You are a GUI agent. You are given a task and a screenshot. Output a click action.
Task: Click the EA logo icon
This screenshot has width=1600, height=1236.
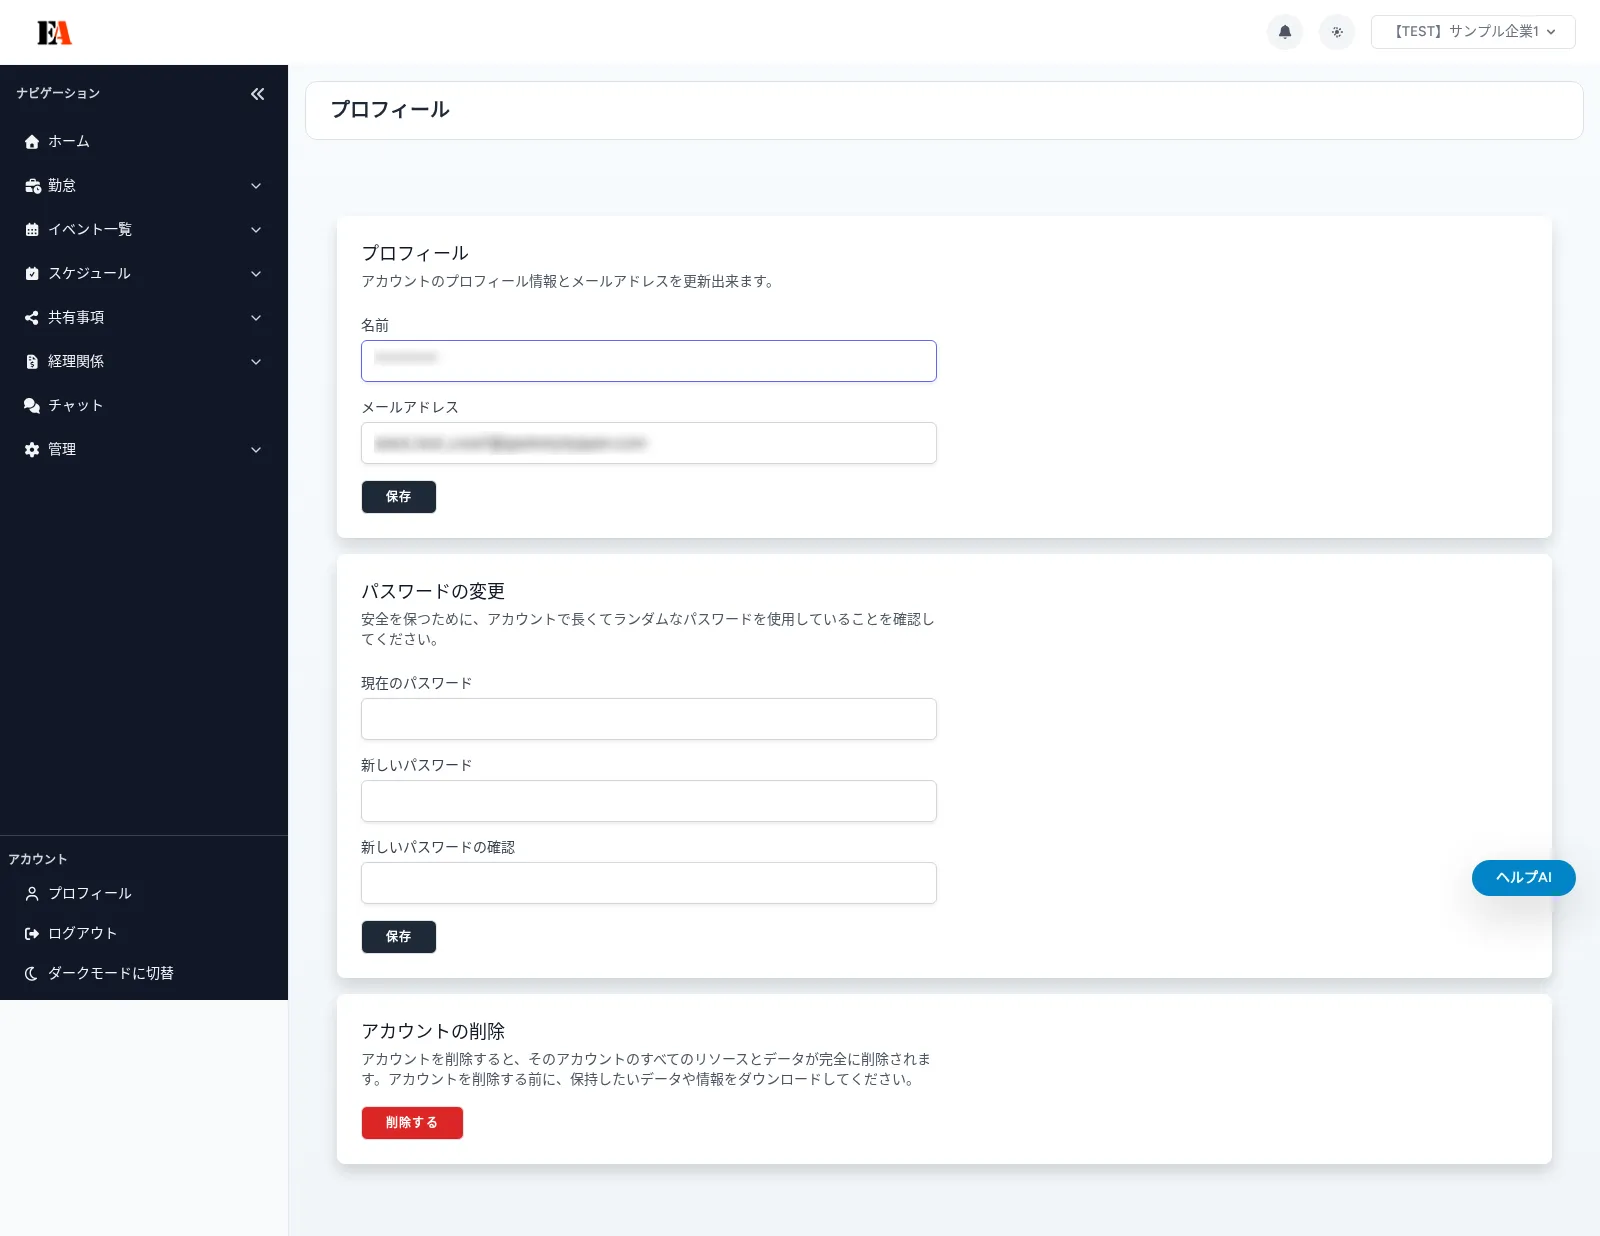pos(54,32)
